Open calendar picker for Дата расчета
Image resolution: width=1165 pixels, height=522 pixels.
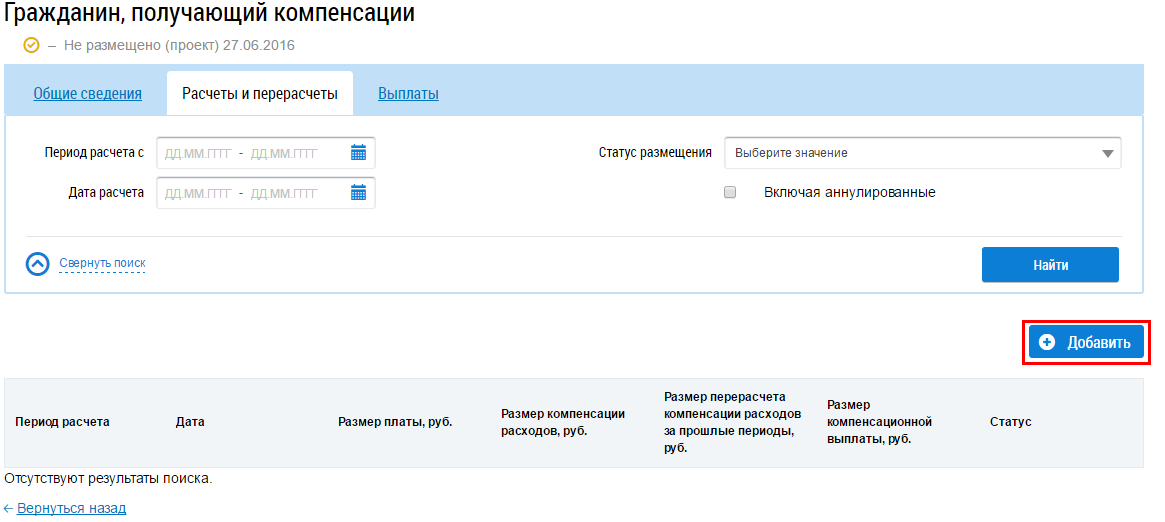click(359, 193)
